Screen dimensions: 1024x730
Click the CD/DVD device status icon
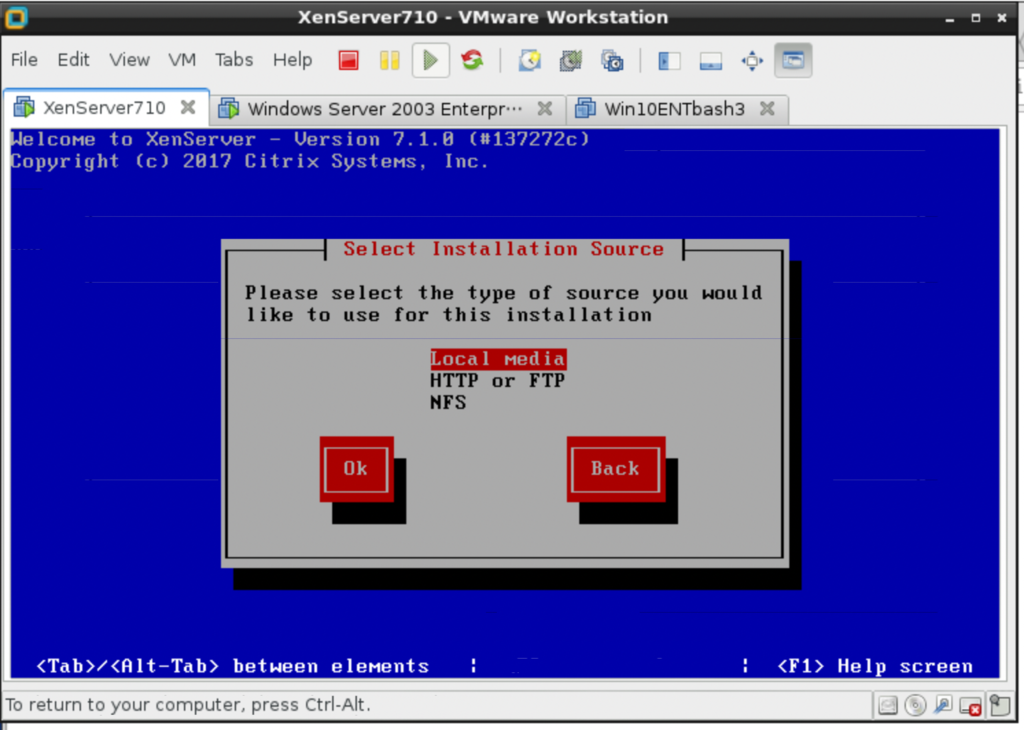tap(915, 705)
